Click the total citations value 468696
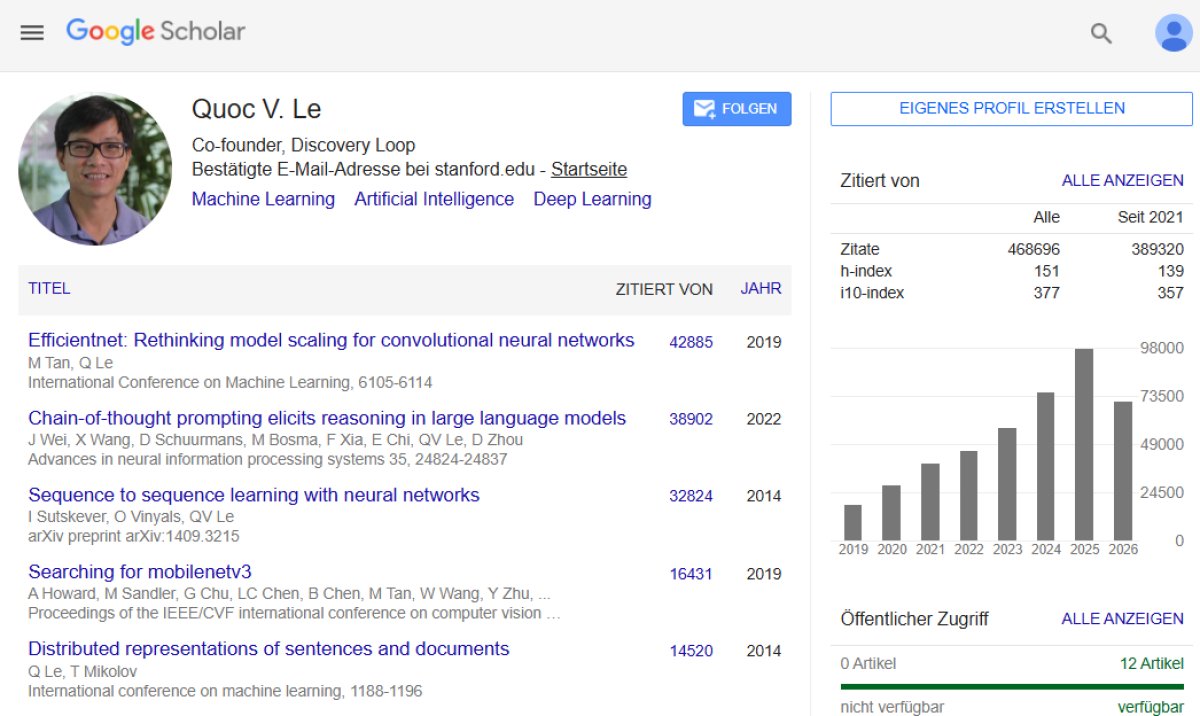The height and width of the screenshot is (716, 1200). (x=1034, y=249)
